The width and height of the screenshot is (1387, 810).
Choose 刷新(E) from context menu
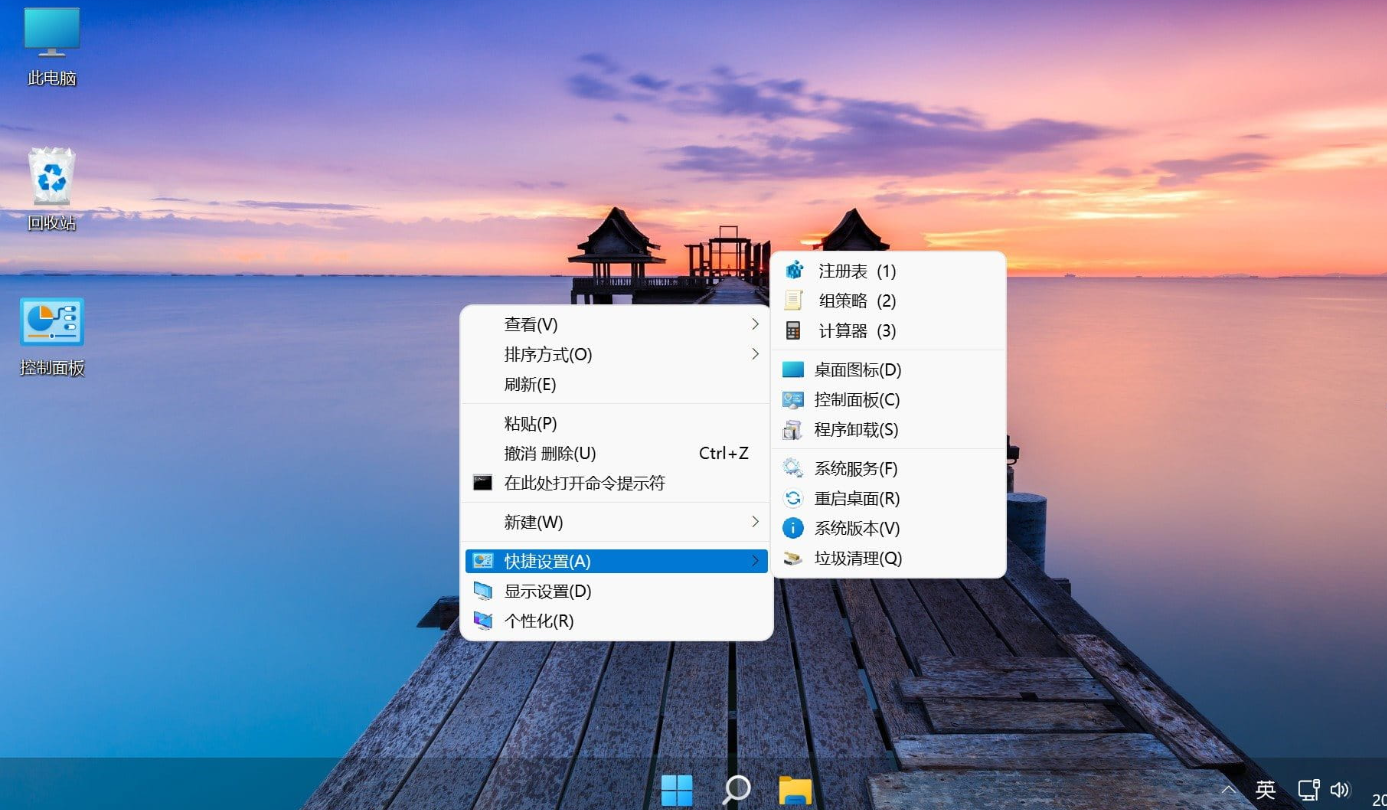click(x=616, y=385)
